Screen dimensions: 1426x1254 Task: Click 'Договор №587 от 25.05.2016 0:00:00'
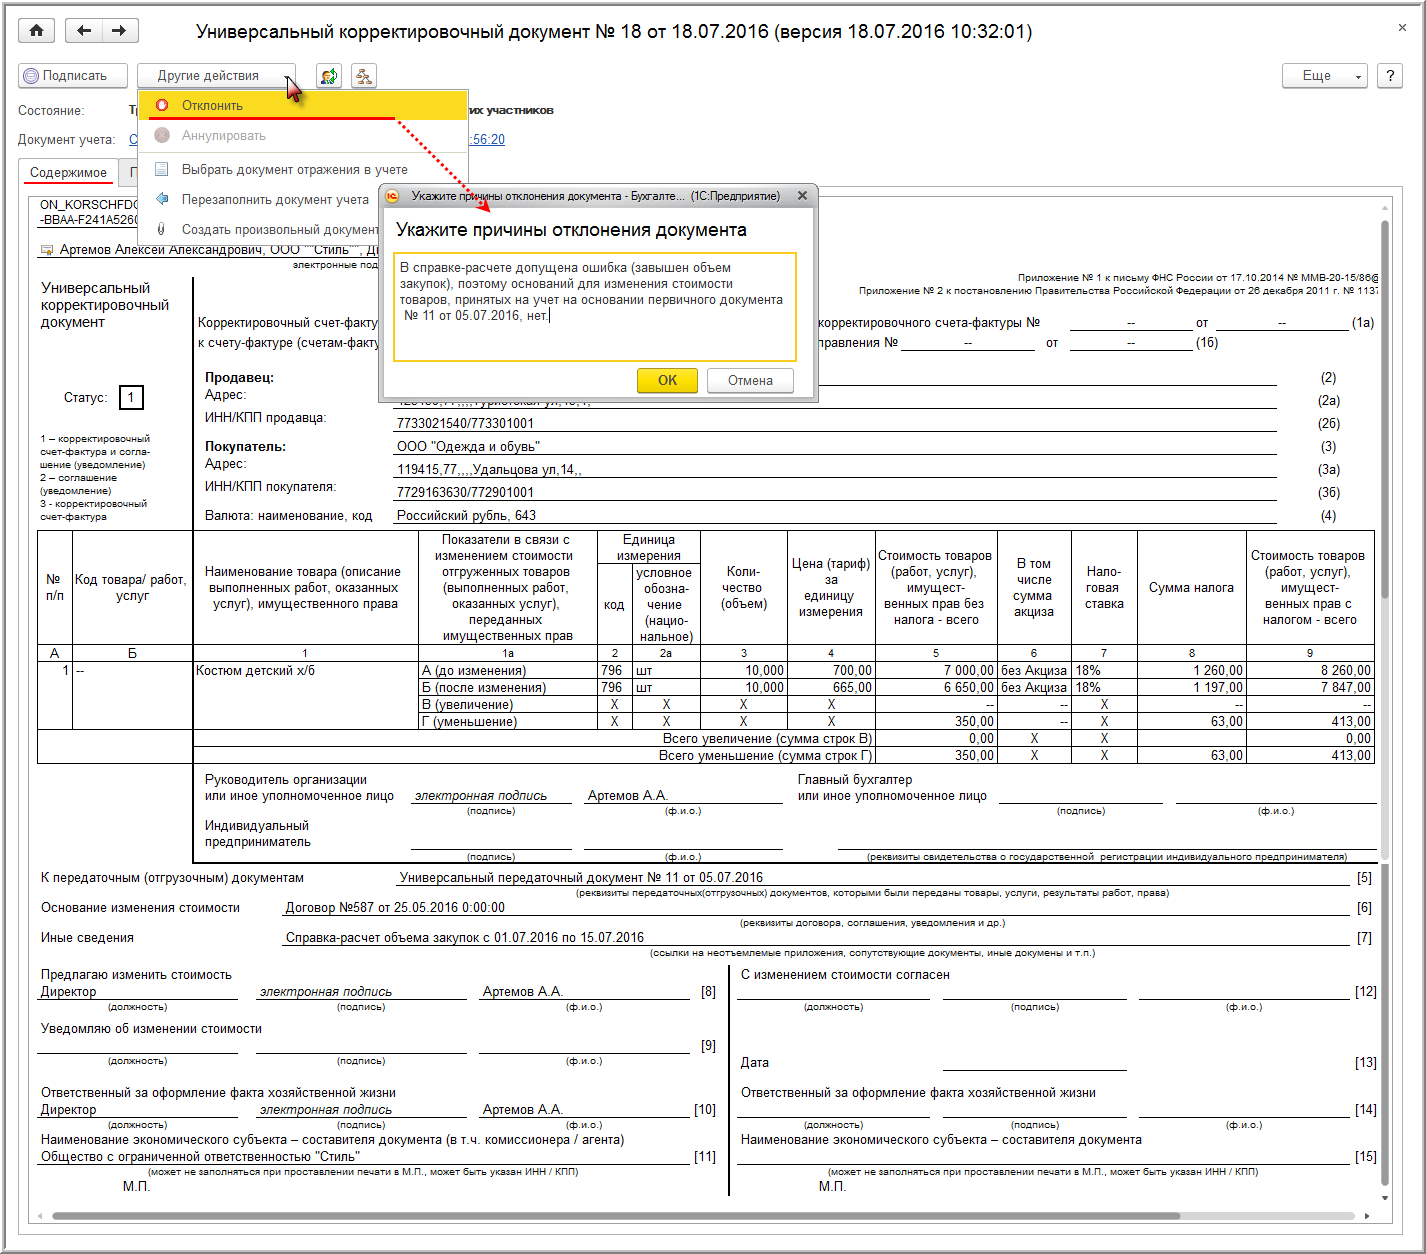coord(395,908)
